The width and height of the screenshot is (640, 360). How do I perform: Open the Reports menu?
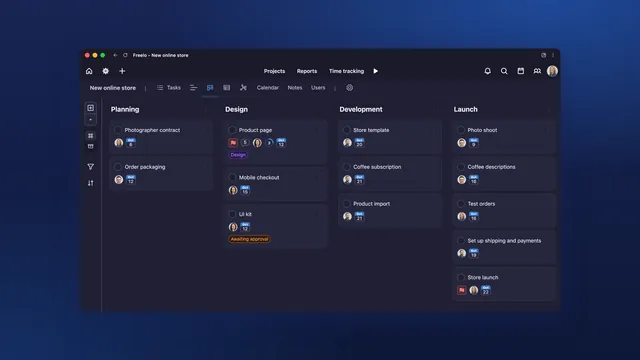point(307,71)
